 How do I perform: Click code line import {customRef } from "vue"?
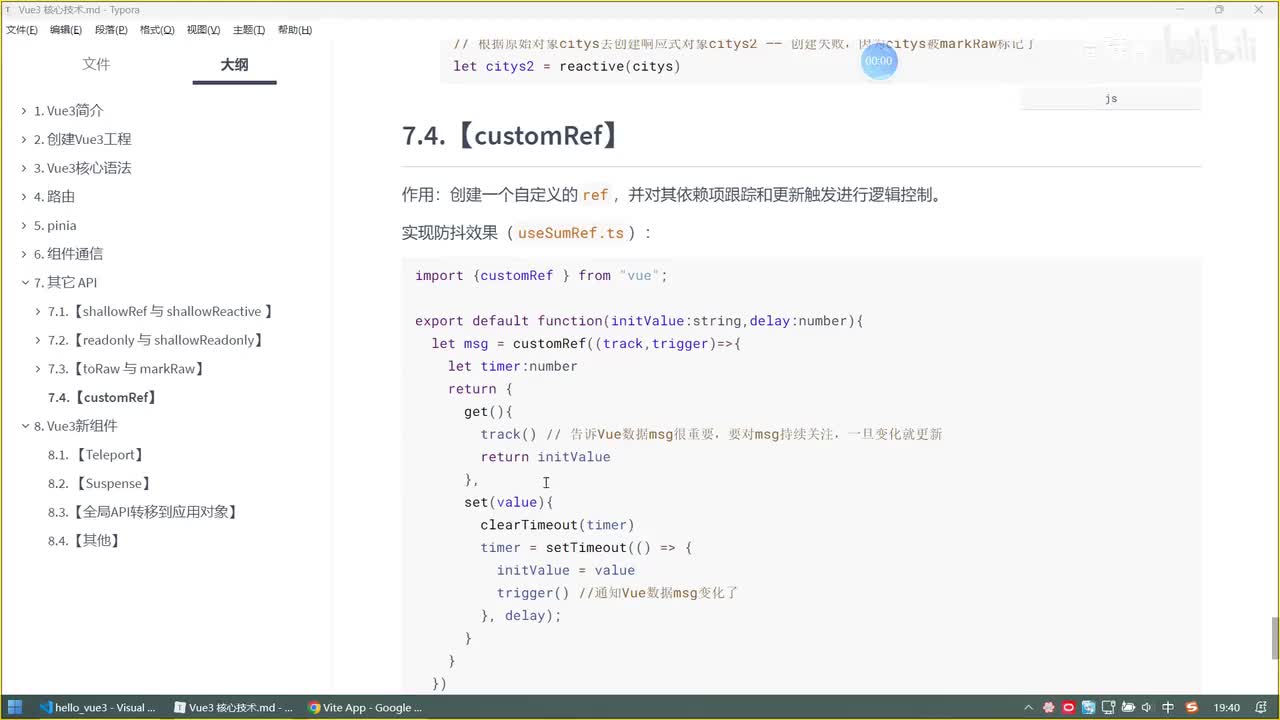[x=541, y=276]
